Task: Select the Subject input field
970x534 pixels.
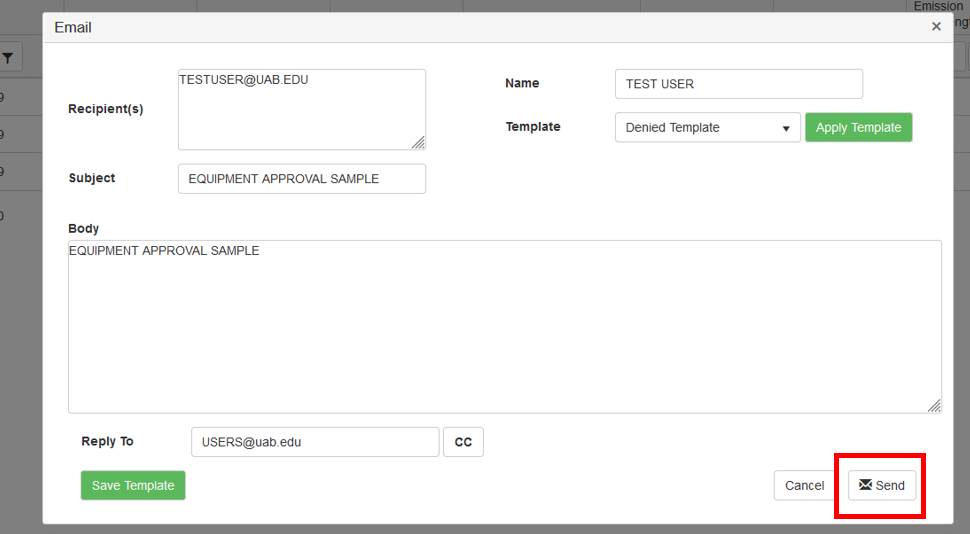Action: pos(301,179)
